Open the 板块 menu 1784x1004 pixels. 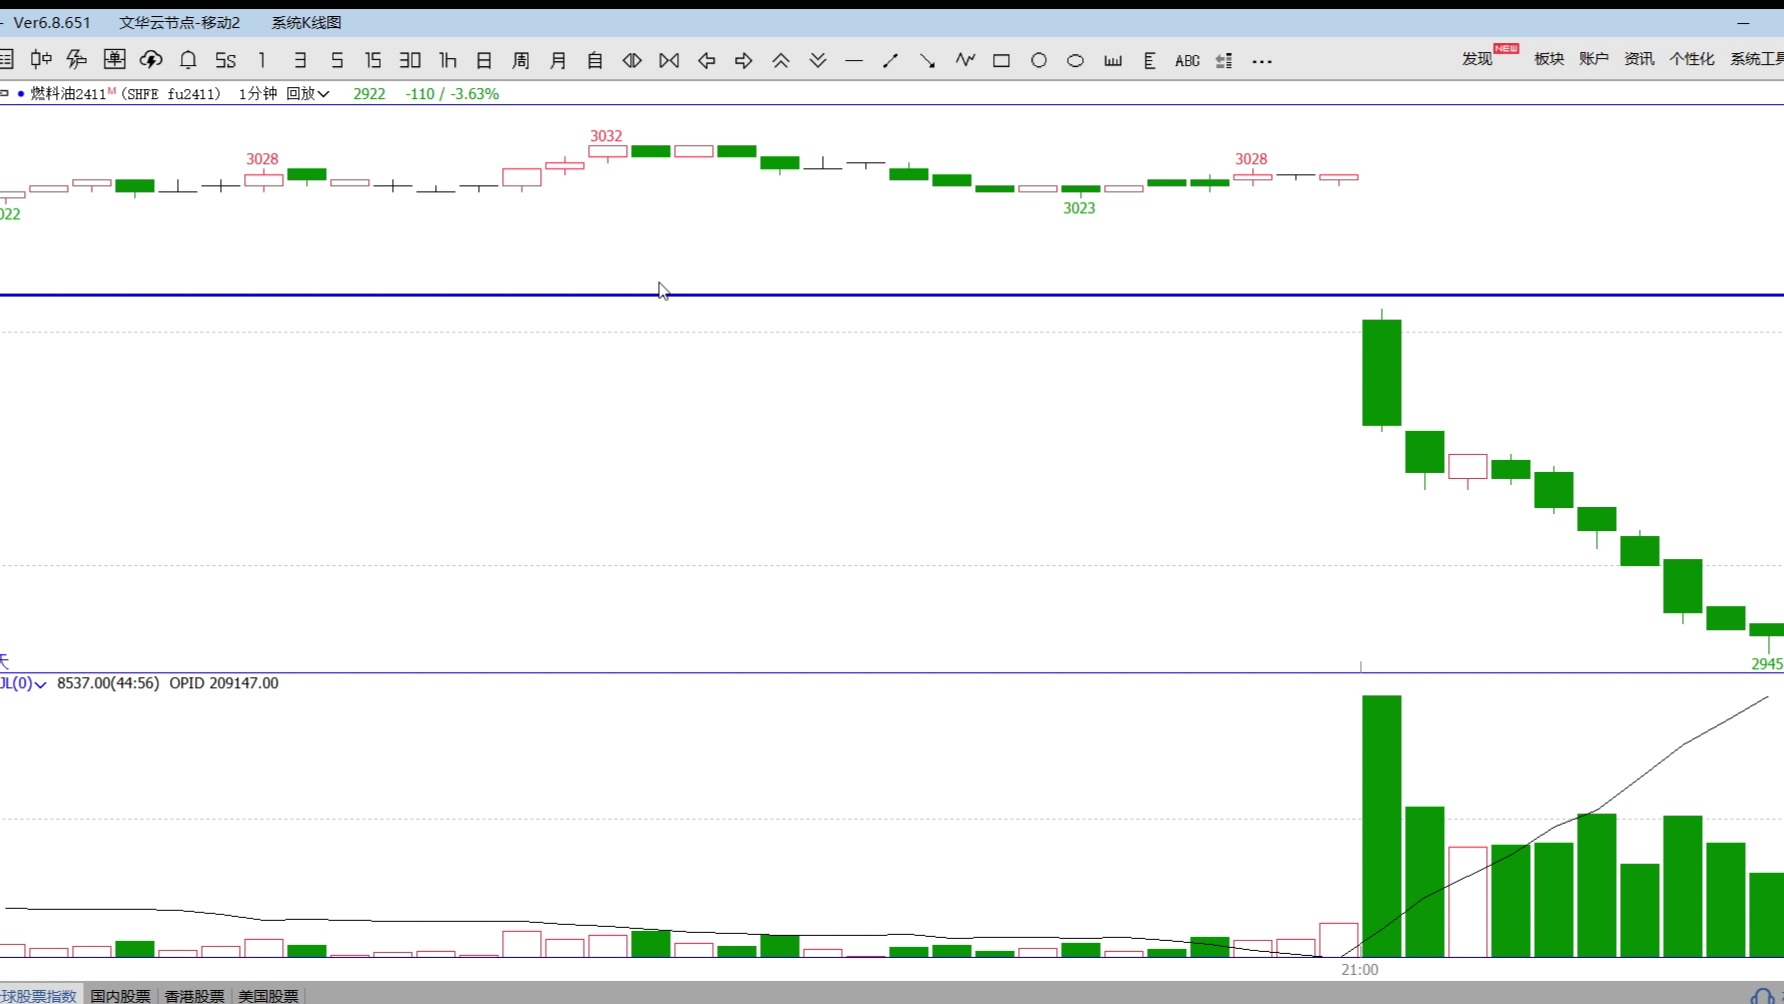click(1549, 59)
